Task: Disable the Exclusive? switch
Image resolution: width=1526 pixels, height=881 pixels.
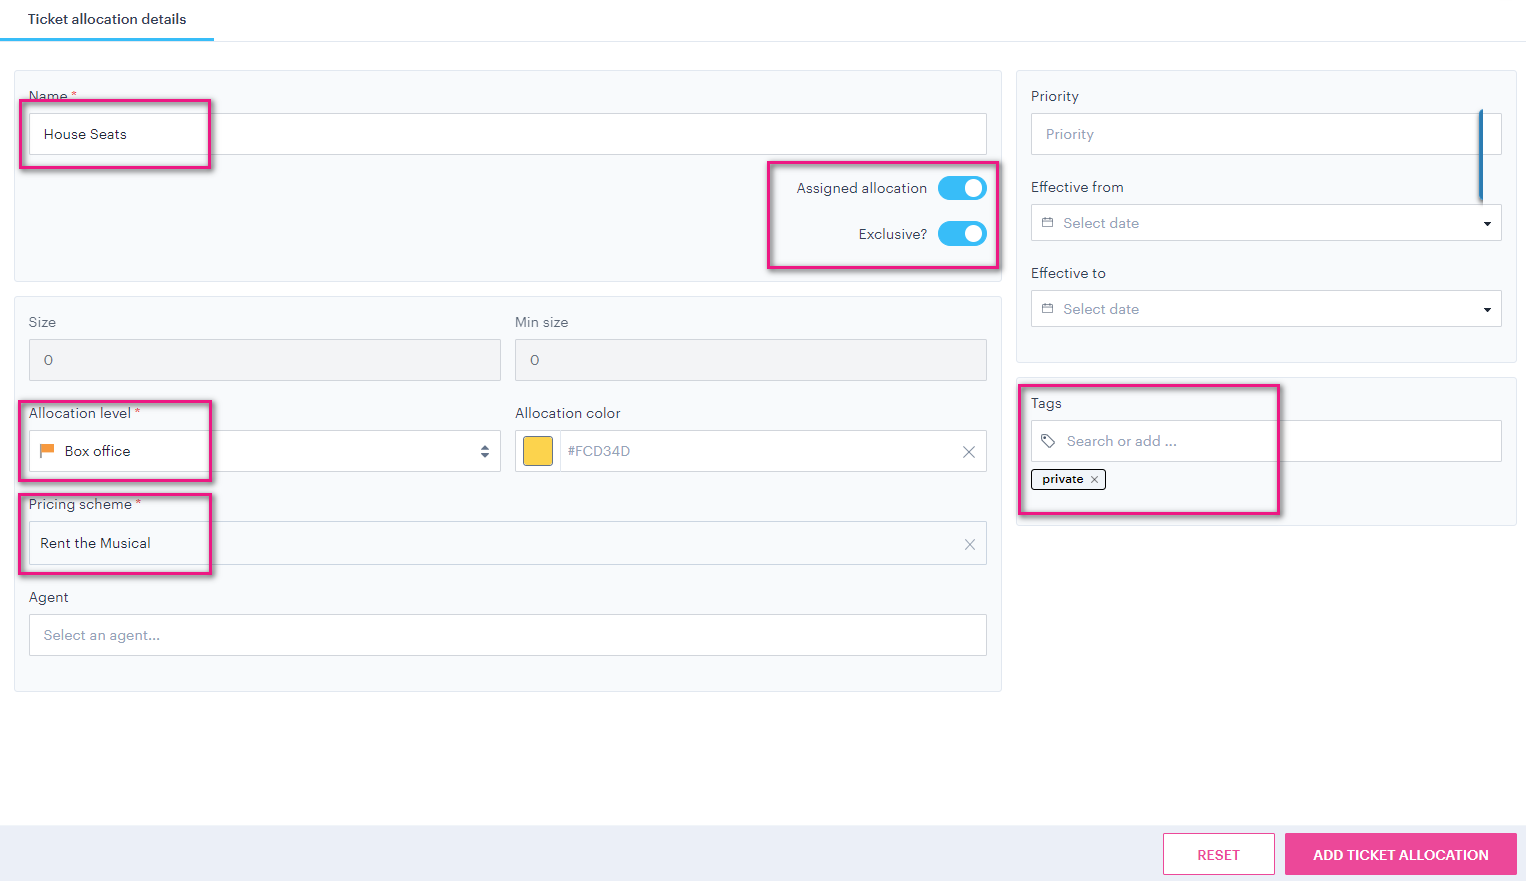Action: pyautogui.click(x=962, y=234)
